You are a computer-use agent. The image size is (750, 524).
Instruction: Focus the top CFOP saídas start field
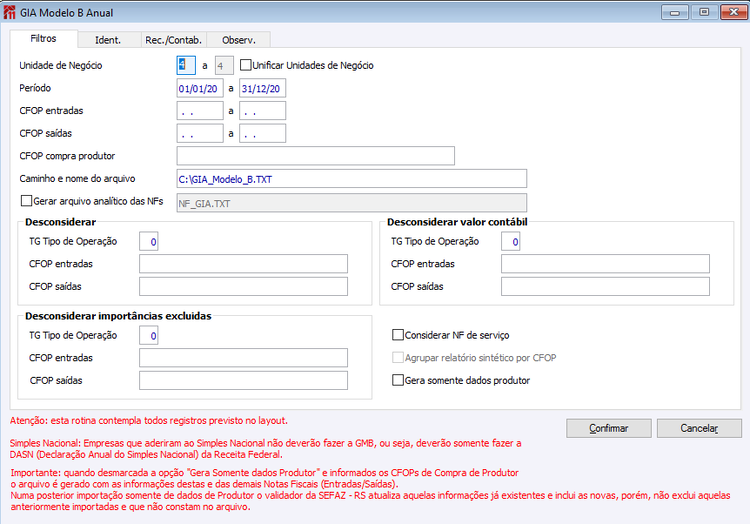(x=200, y=133)
